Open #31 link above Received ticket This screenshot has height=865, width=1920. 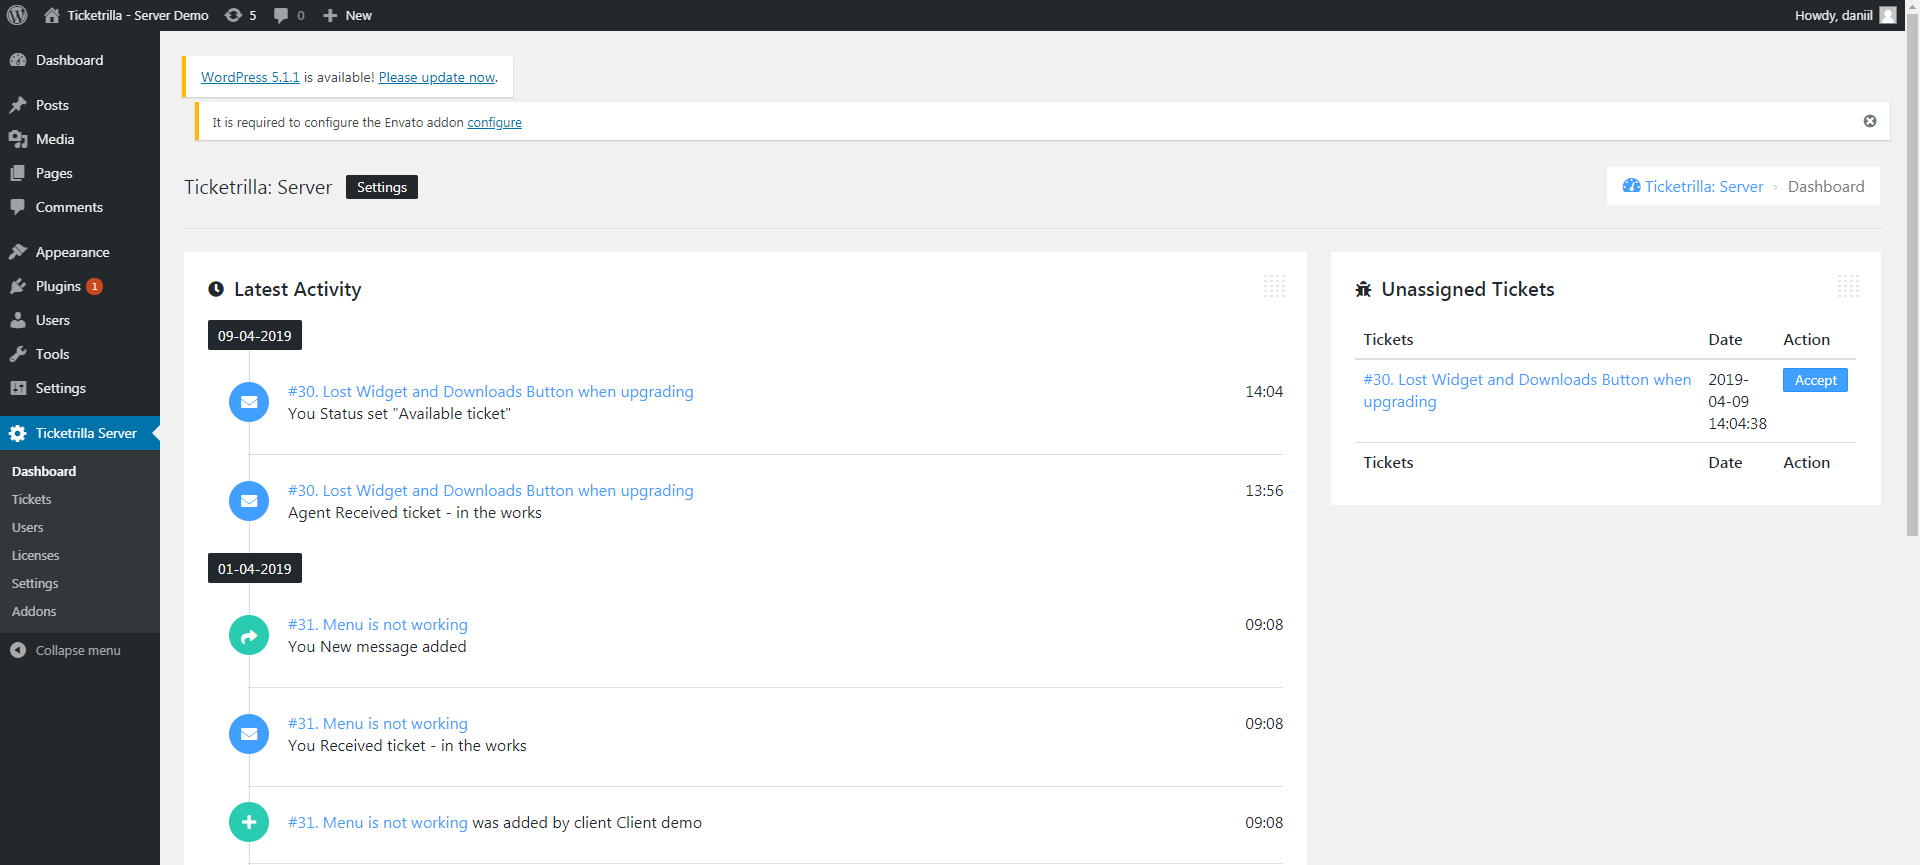378,723
